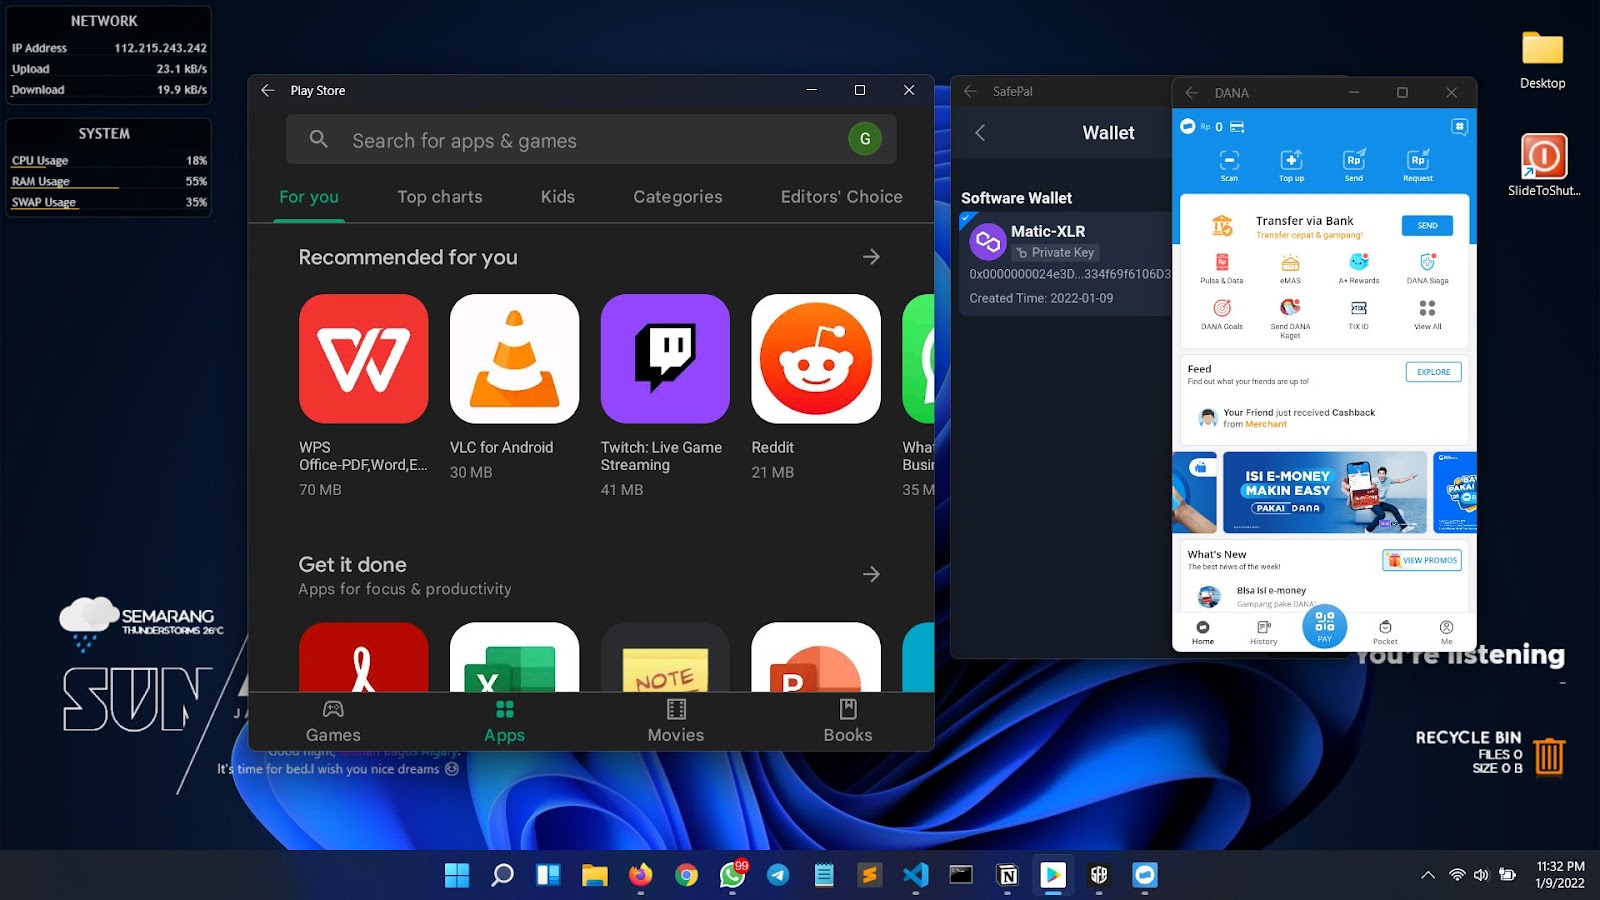Viewport: 1600px width, 900px height.
Task: Go back in Play Store window
Action: 268,90
